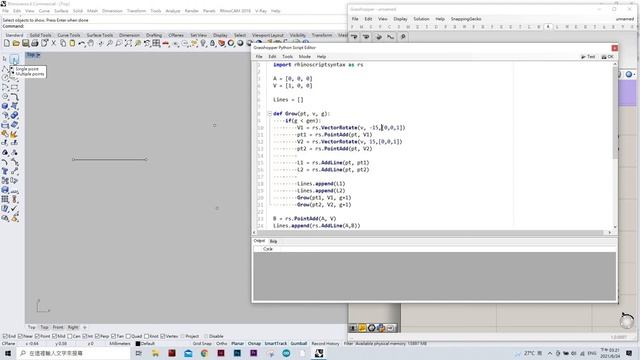This screenshot has height=360, width=640.
Task: Toggle End osnap checkbox
Action: click(x=4, y=336)
